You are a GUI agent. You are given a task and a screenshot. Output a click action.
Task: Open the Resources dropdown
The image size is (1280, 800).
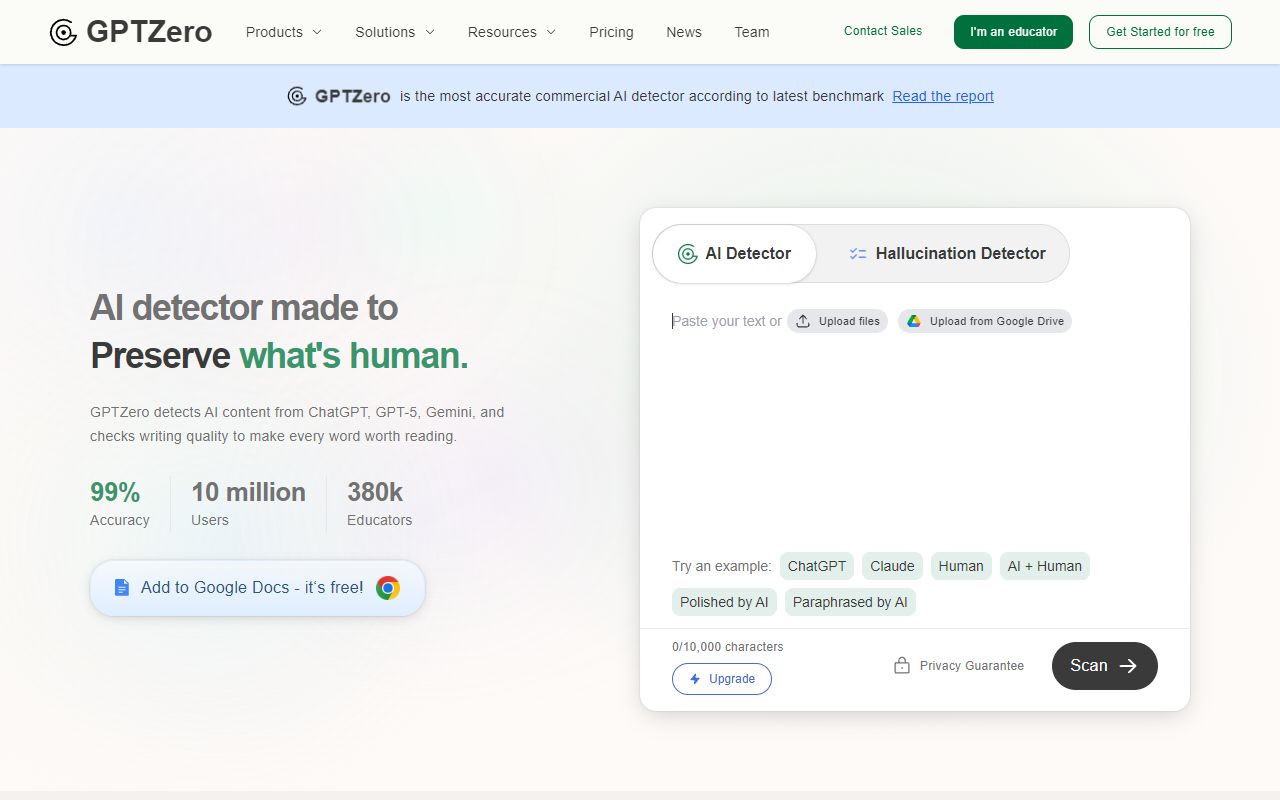[511, 32]
